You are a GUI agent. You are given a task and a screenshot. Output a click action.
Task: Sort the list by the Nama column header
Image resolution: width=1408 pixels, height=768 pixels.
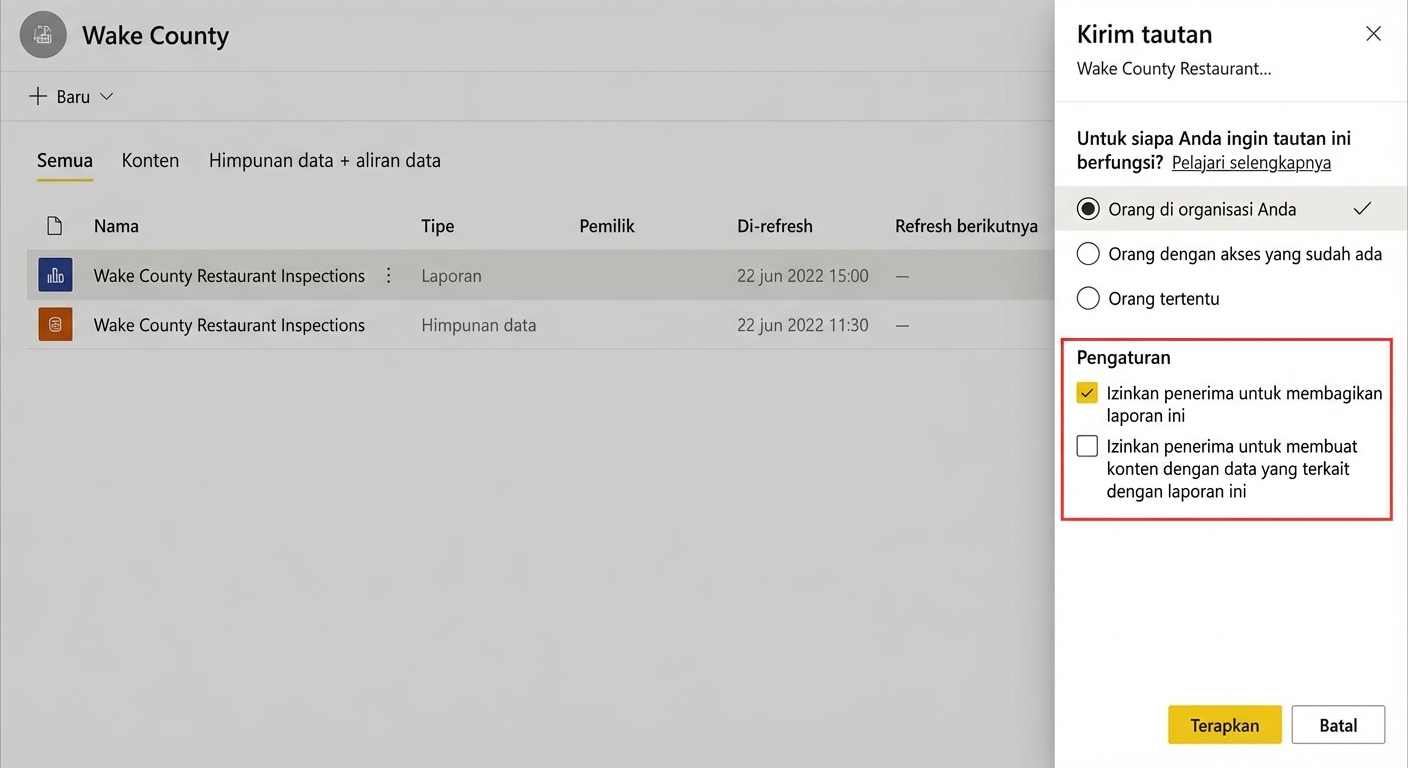point(116,226)
